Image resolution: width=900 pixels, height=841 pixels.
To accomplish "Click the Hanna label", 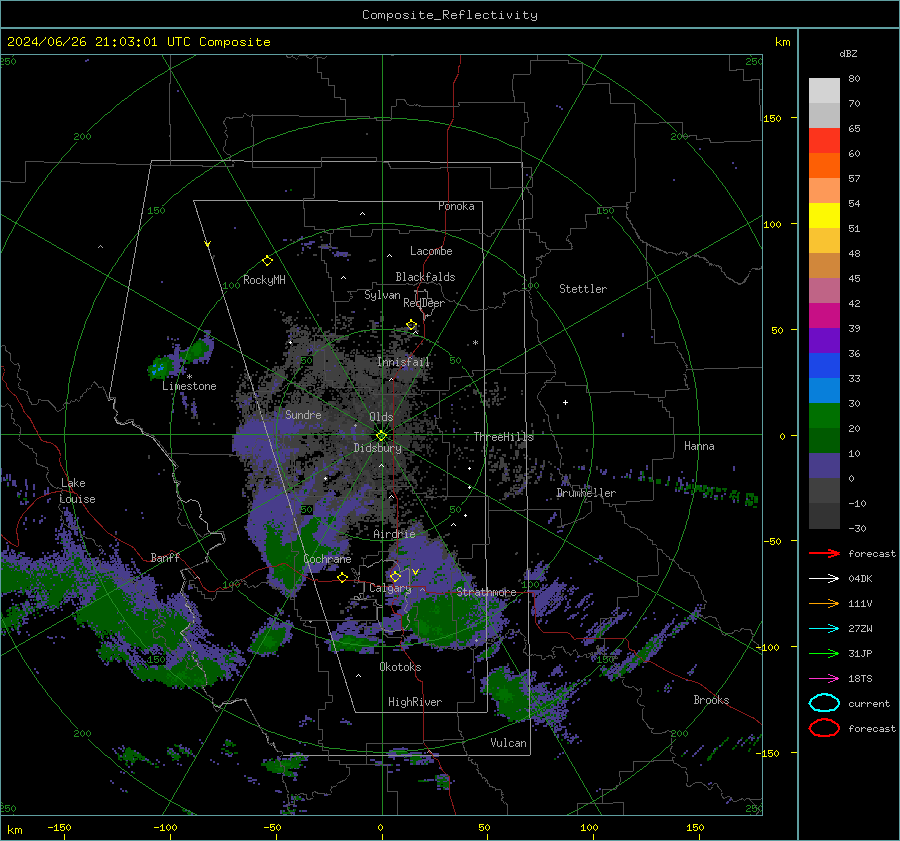I will tap(699, 446).
